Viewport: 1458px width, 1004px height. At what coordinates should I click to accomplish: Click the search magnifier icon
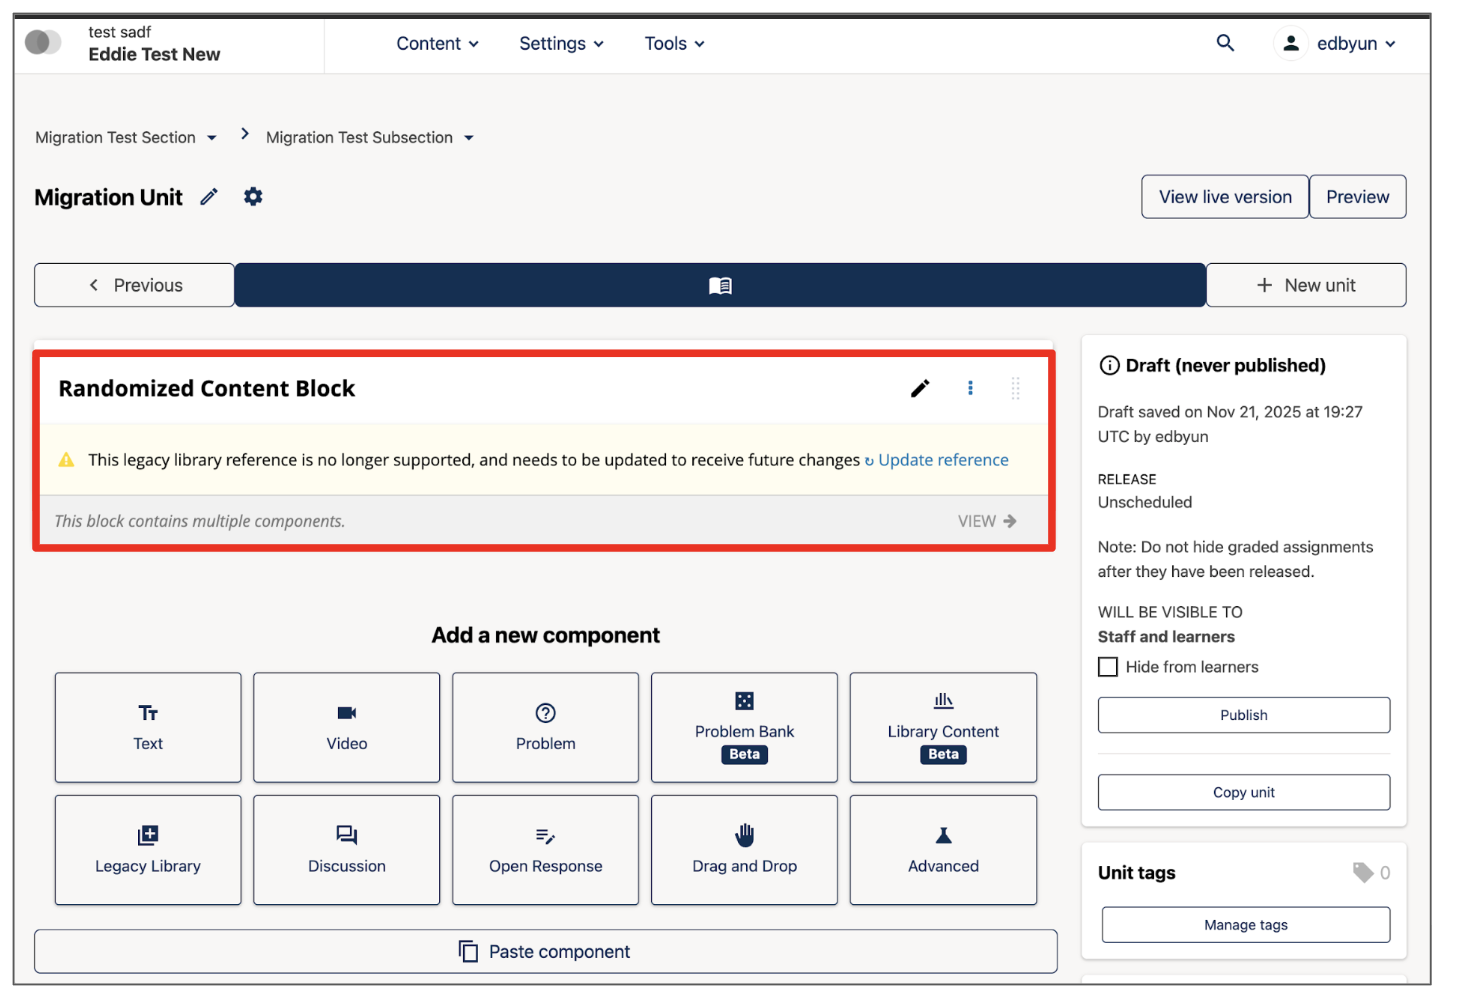(1224, 43)
